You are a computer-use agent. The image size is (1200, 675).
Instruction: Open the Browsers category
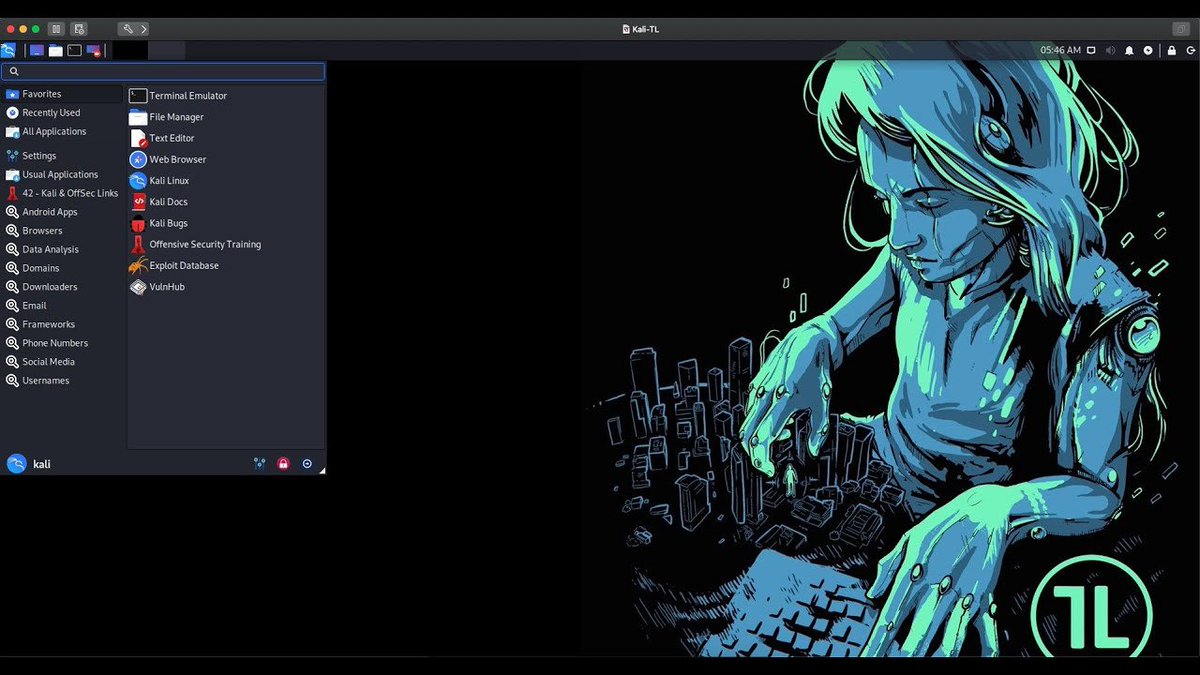click(x=62, y=231)
